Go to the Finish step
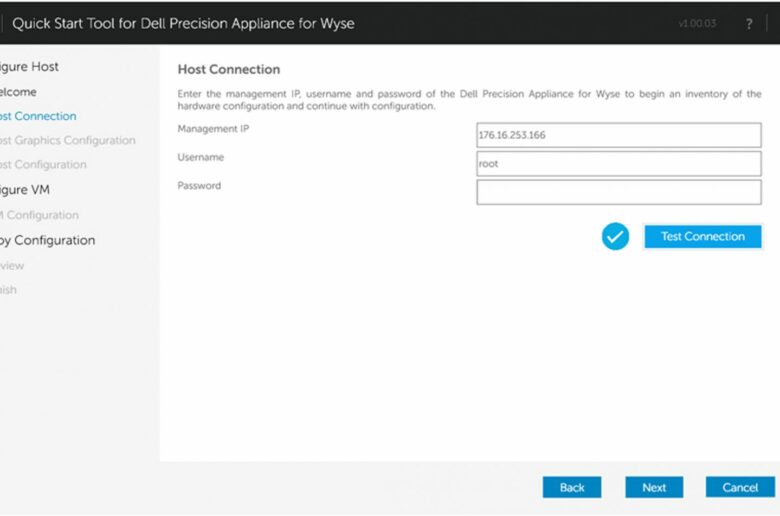 point(8,290)
